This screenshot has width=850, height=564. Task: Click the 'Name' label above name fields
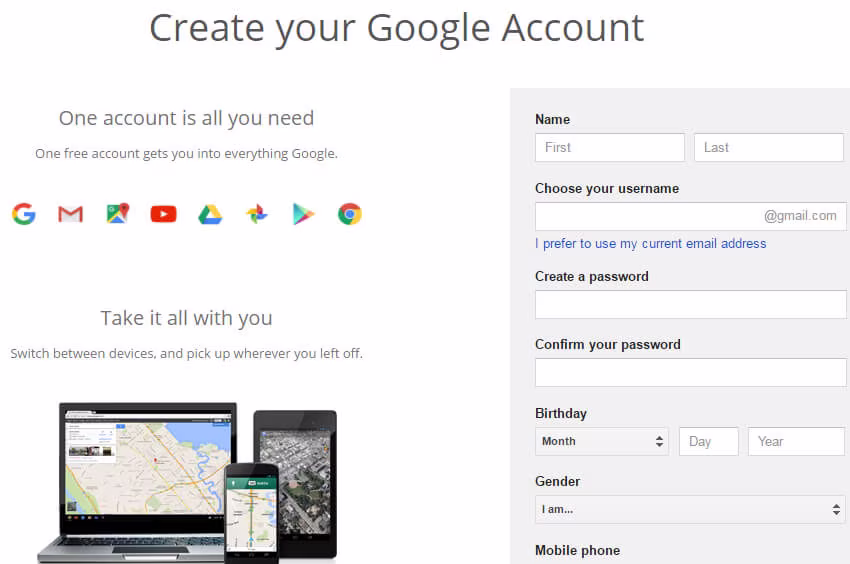pos(552,119)
